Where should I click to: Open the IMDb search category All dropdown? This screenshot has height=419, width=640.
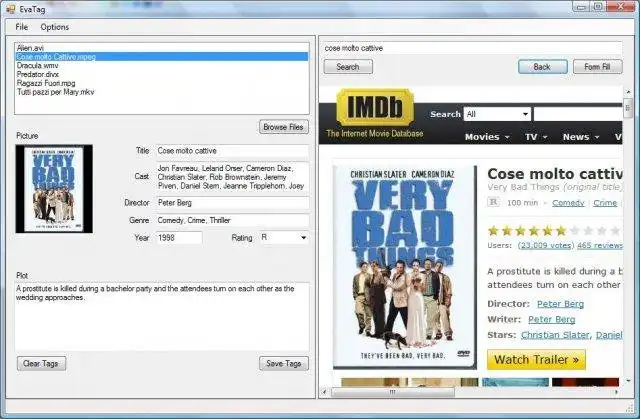point(497,114)
